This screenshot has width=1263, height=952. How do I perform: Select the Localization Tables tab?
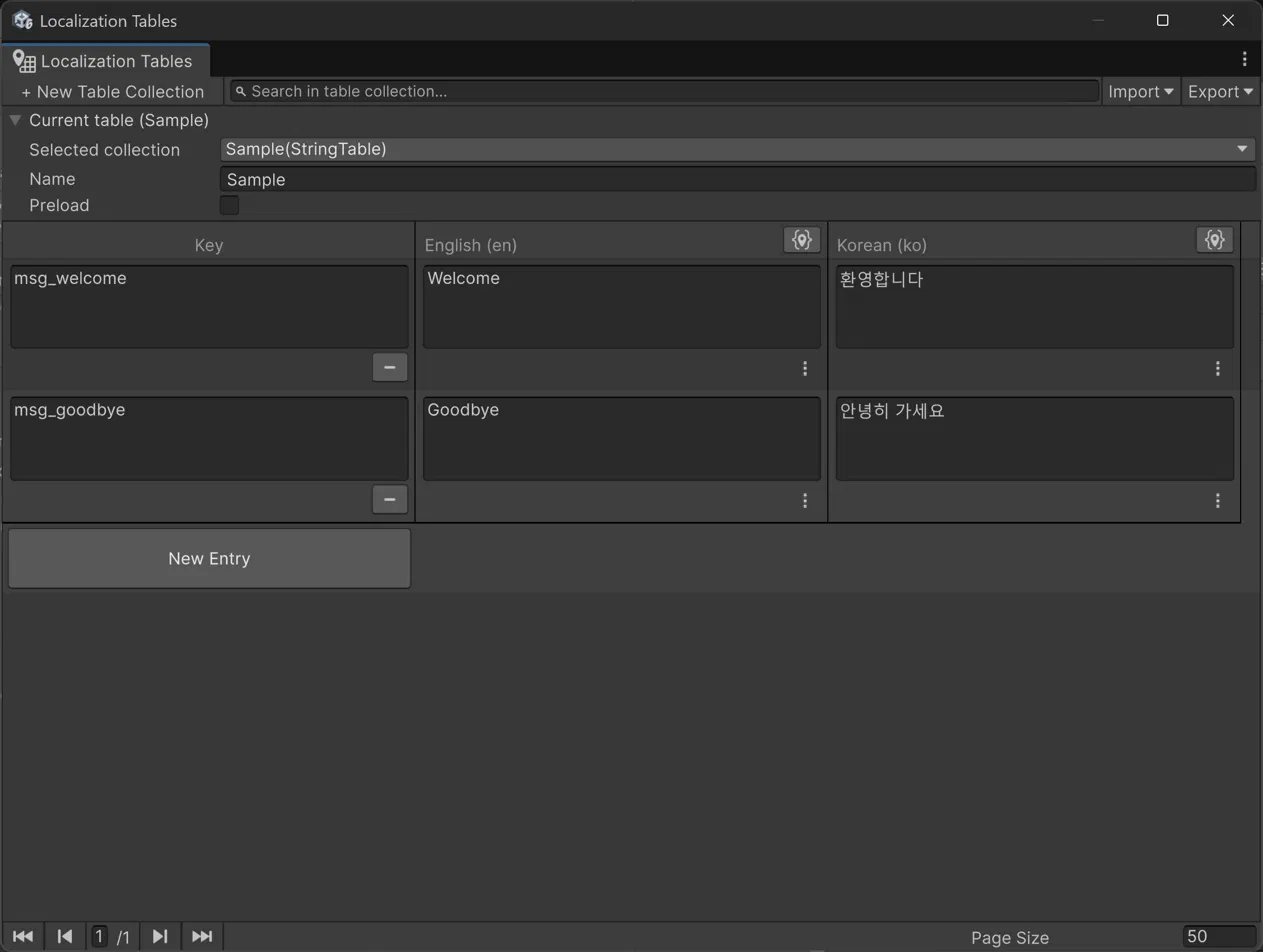[105, 61]
